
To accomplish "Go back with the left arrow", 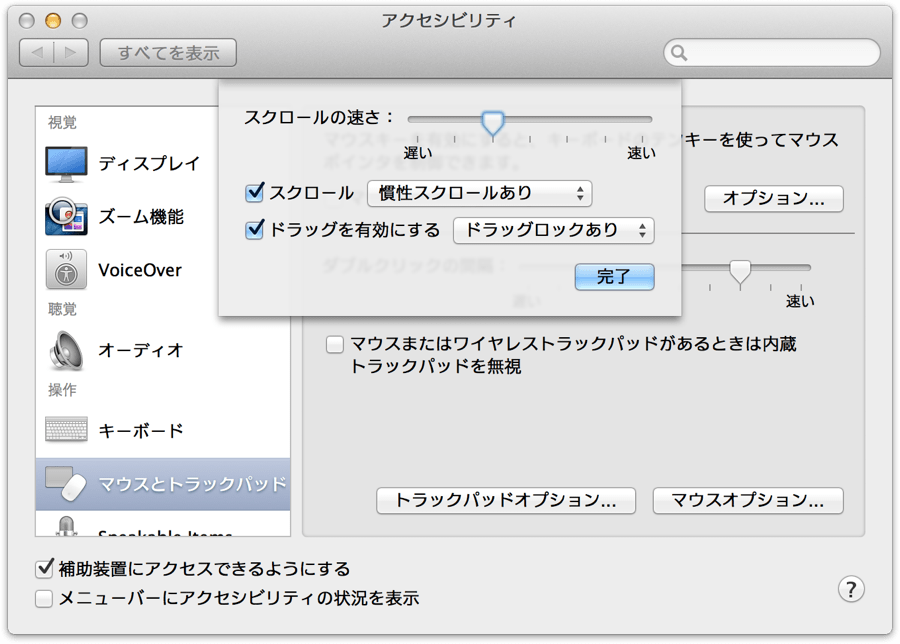I will [37, 53].
